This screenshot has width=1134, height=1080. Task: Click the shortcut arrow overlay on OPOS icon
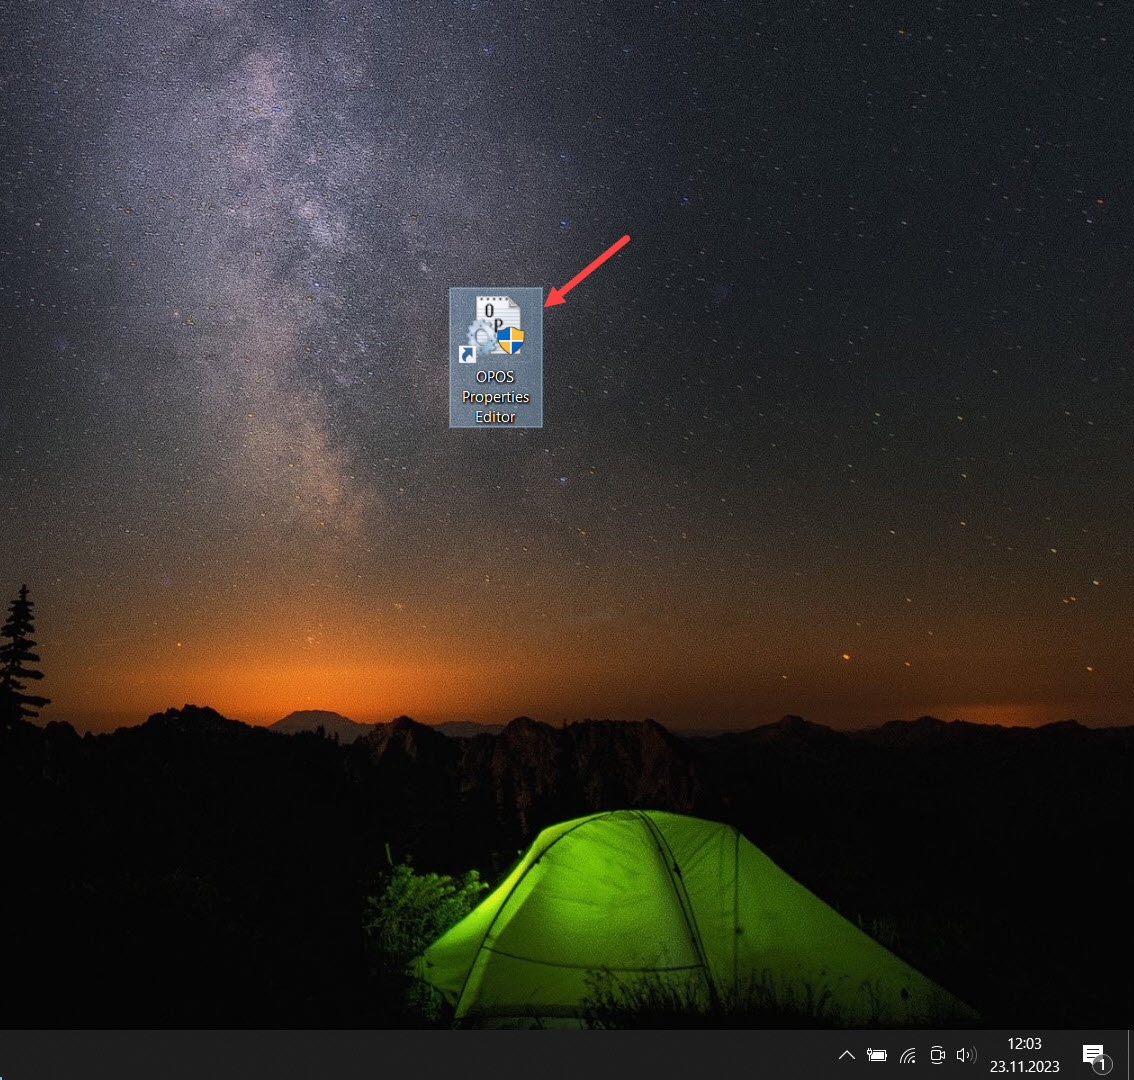tap(466, 354)
